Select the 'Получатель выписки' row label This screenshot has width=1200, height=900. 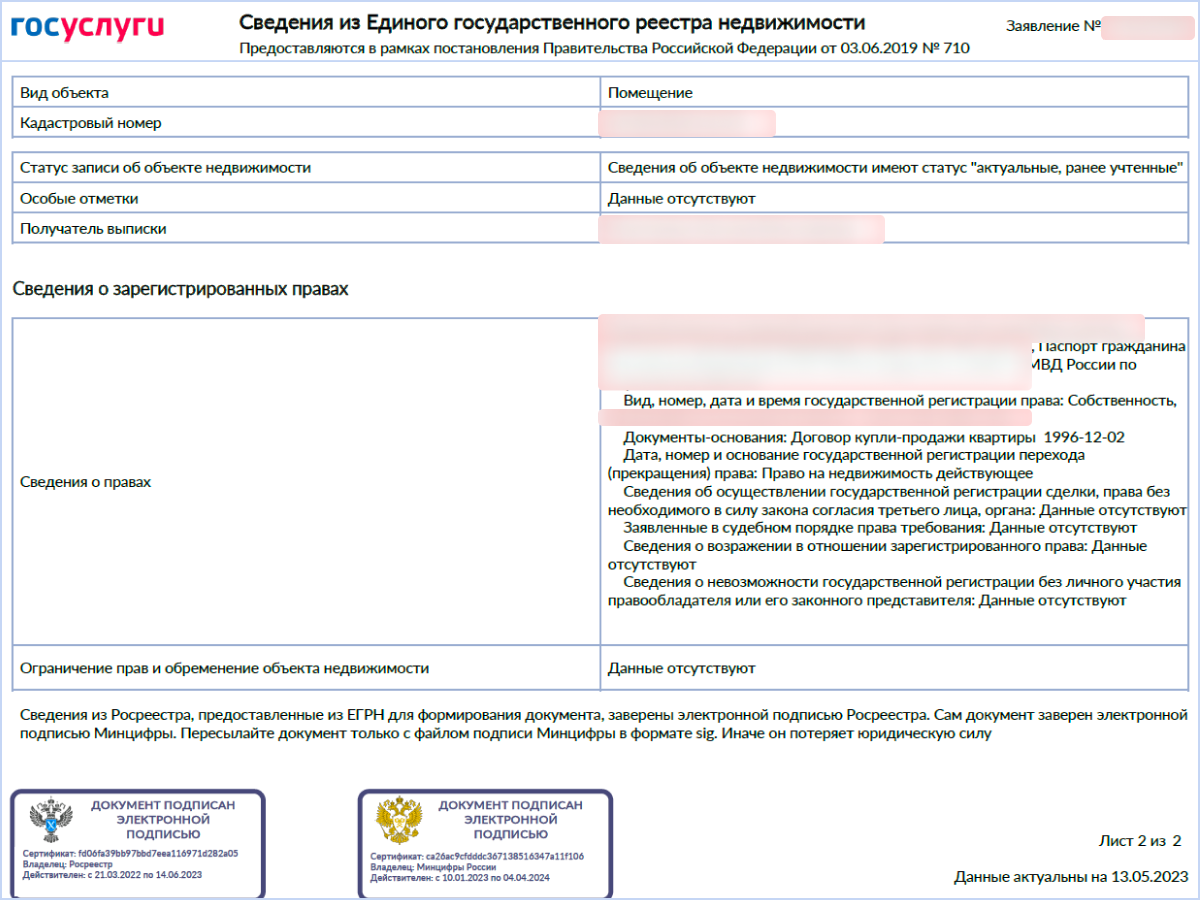[94, 229]
